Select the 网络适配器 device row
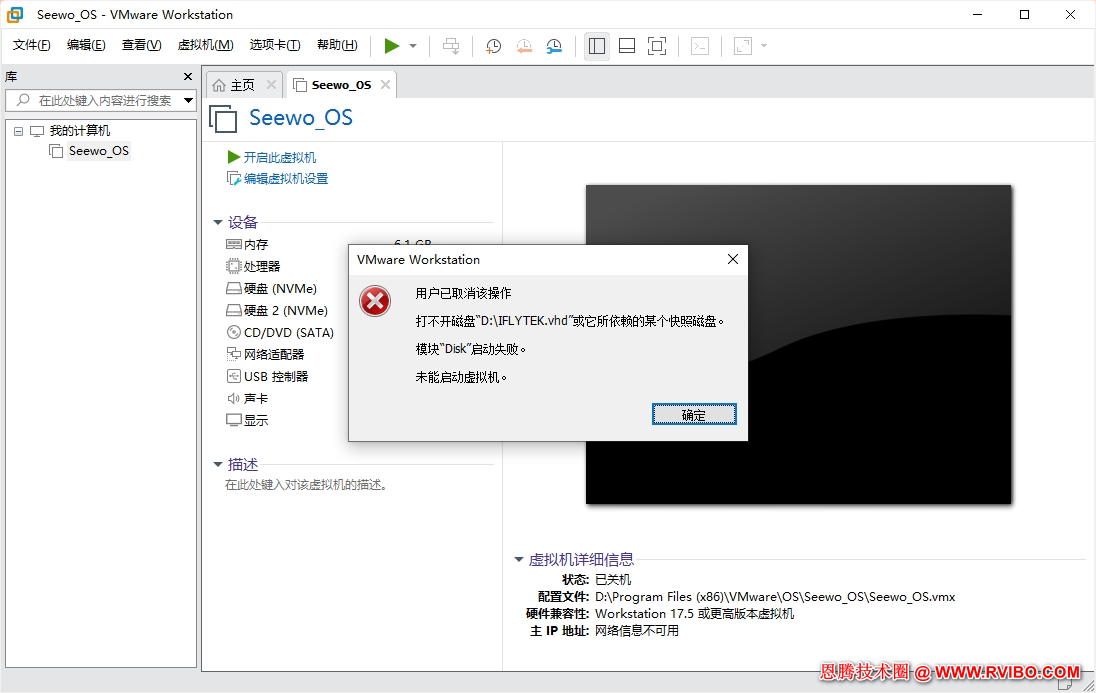The width and height of the screenshot is (1096, 693). tap(266, 355)
